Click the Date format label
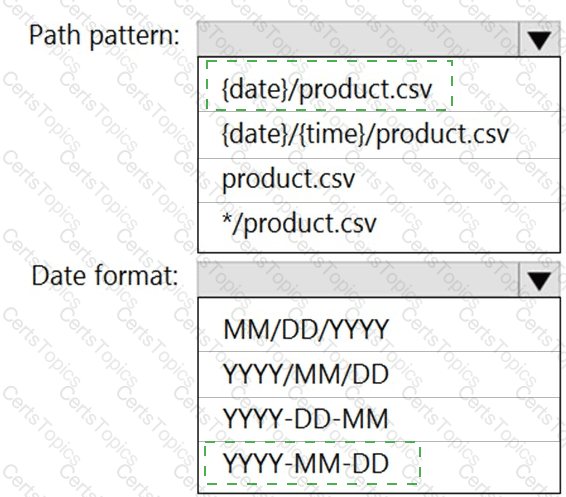Viewport: 566px width, 497px height. pos(105,275)
